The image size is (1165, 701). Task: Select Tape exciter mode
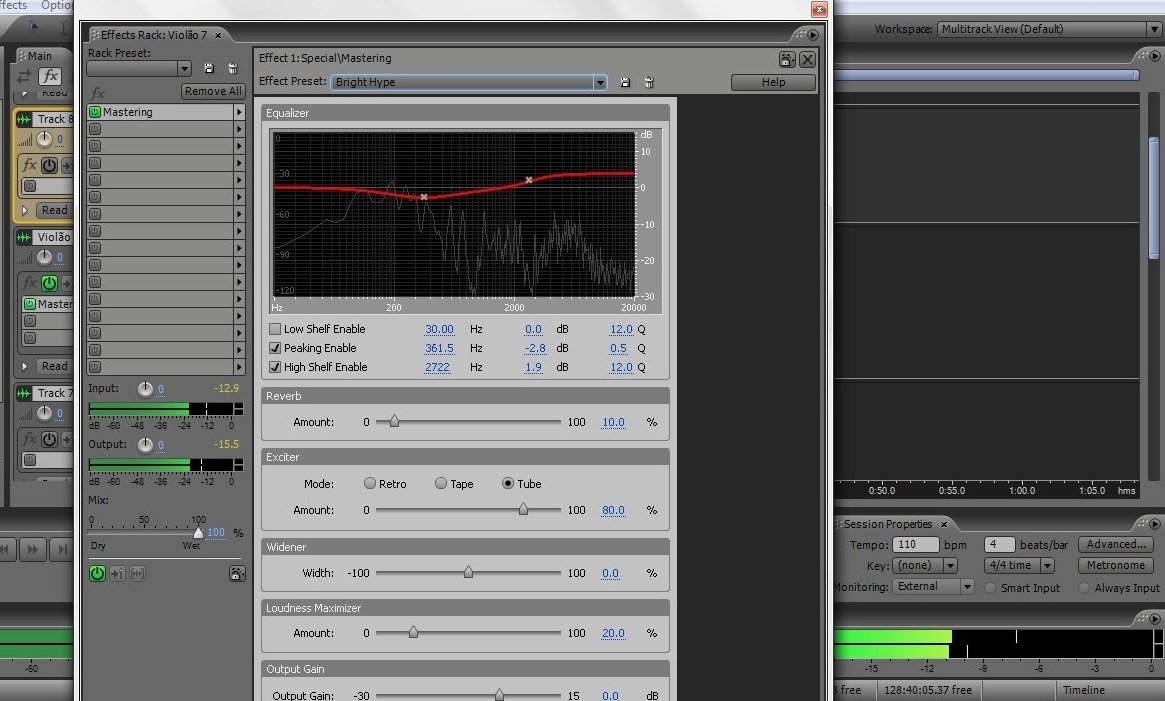click(x=441, y=483)
